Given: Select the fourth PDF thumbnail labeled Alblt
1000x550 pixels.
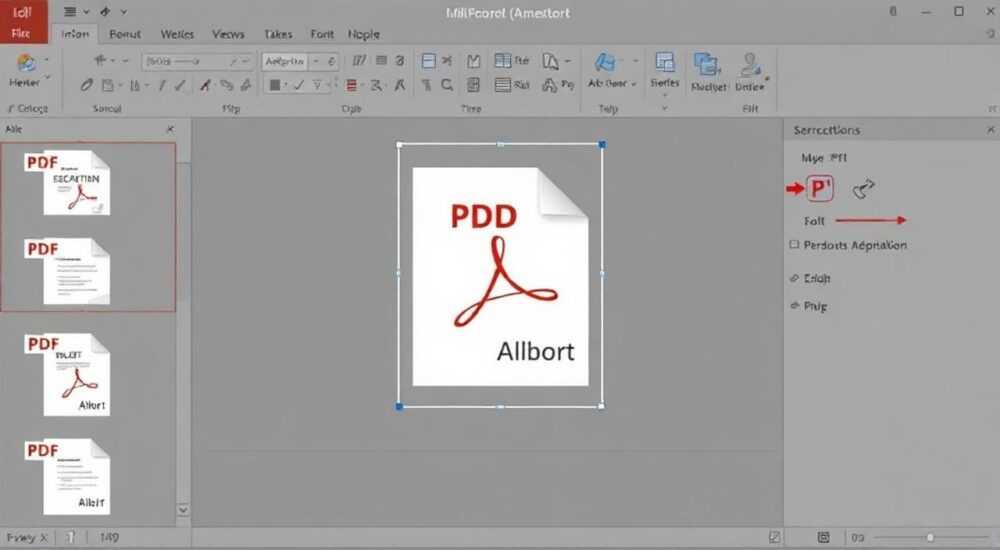Looking at the screenshot, I should click(68, 477).
